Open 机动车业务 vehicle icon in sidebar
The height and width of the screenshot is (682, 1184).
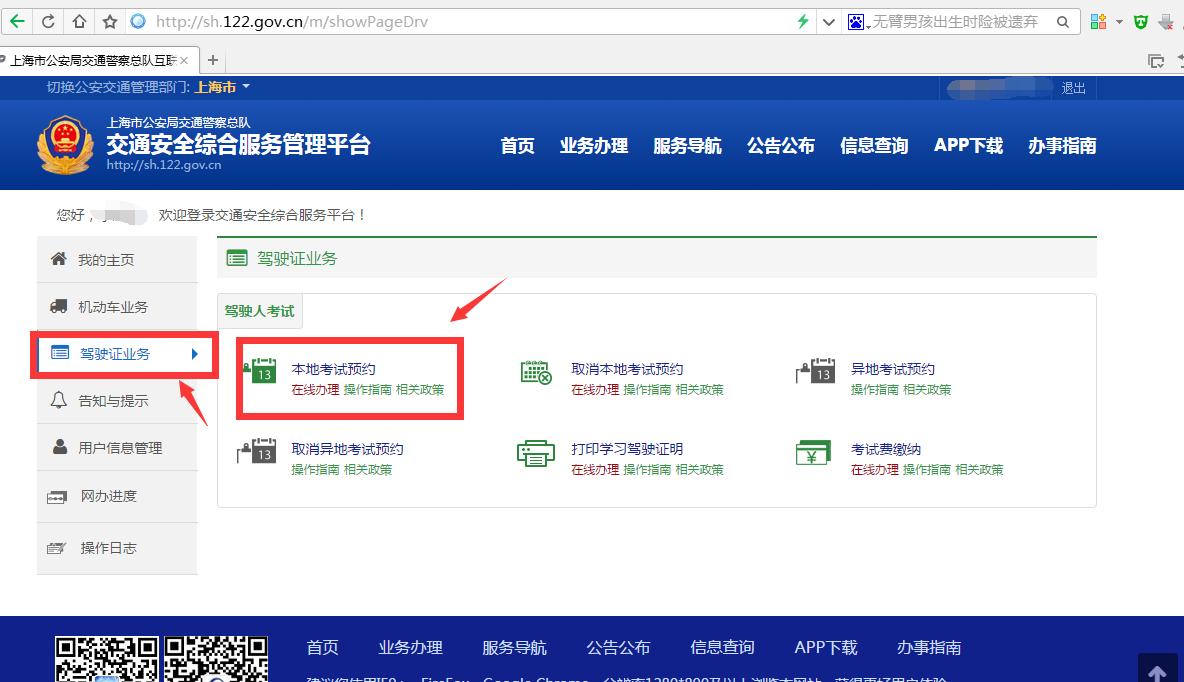[x=57, y=306]
